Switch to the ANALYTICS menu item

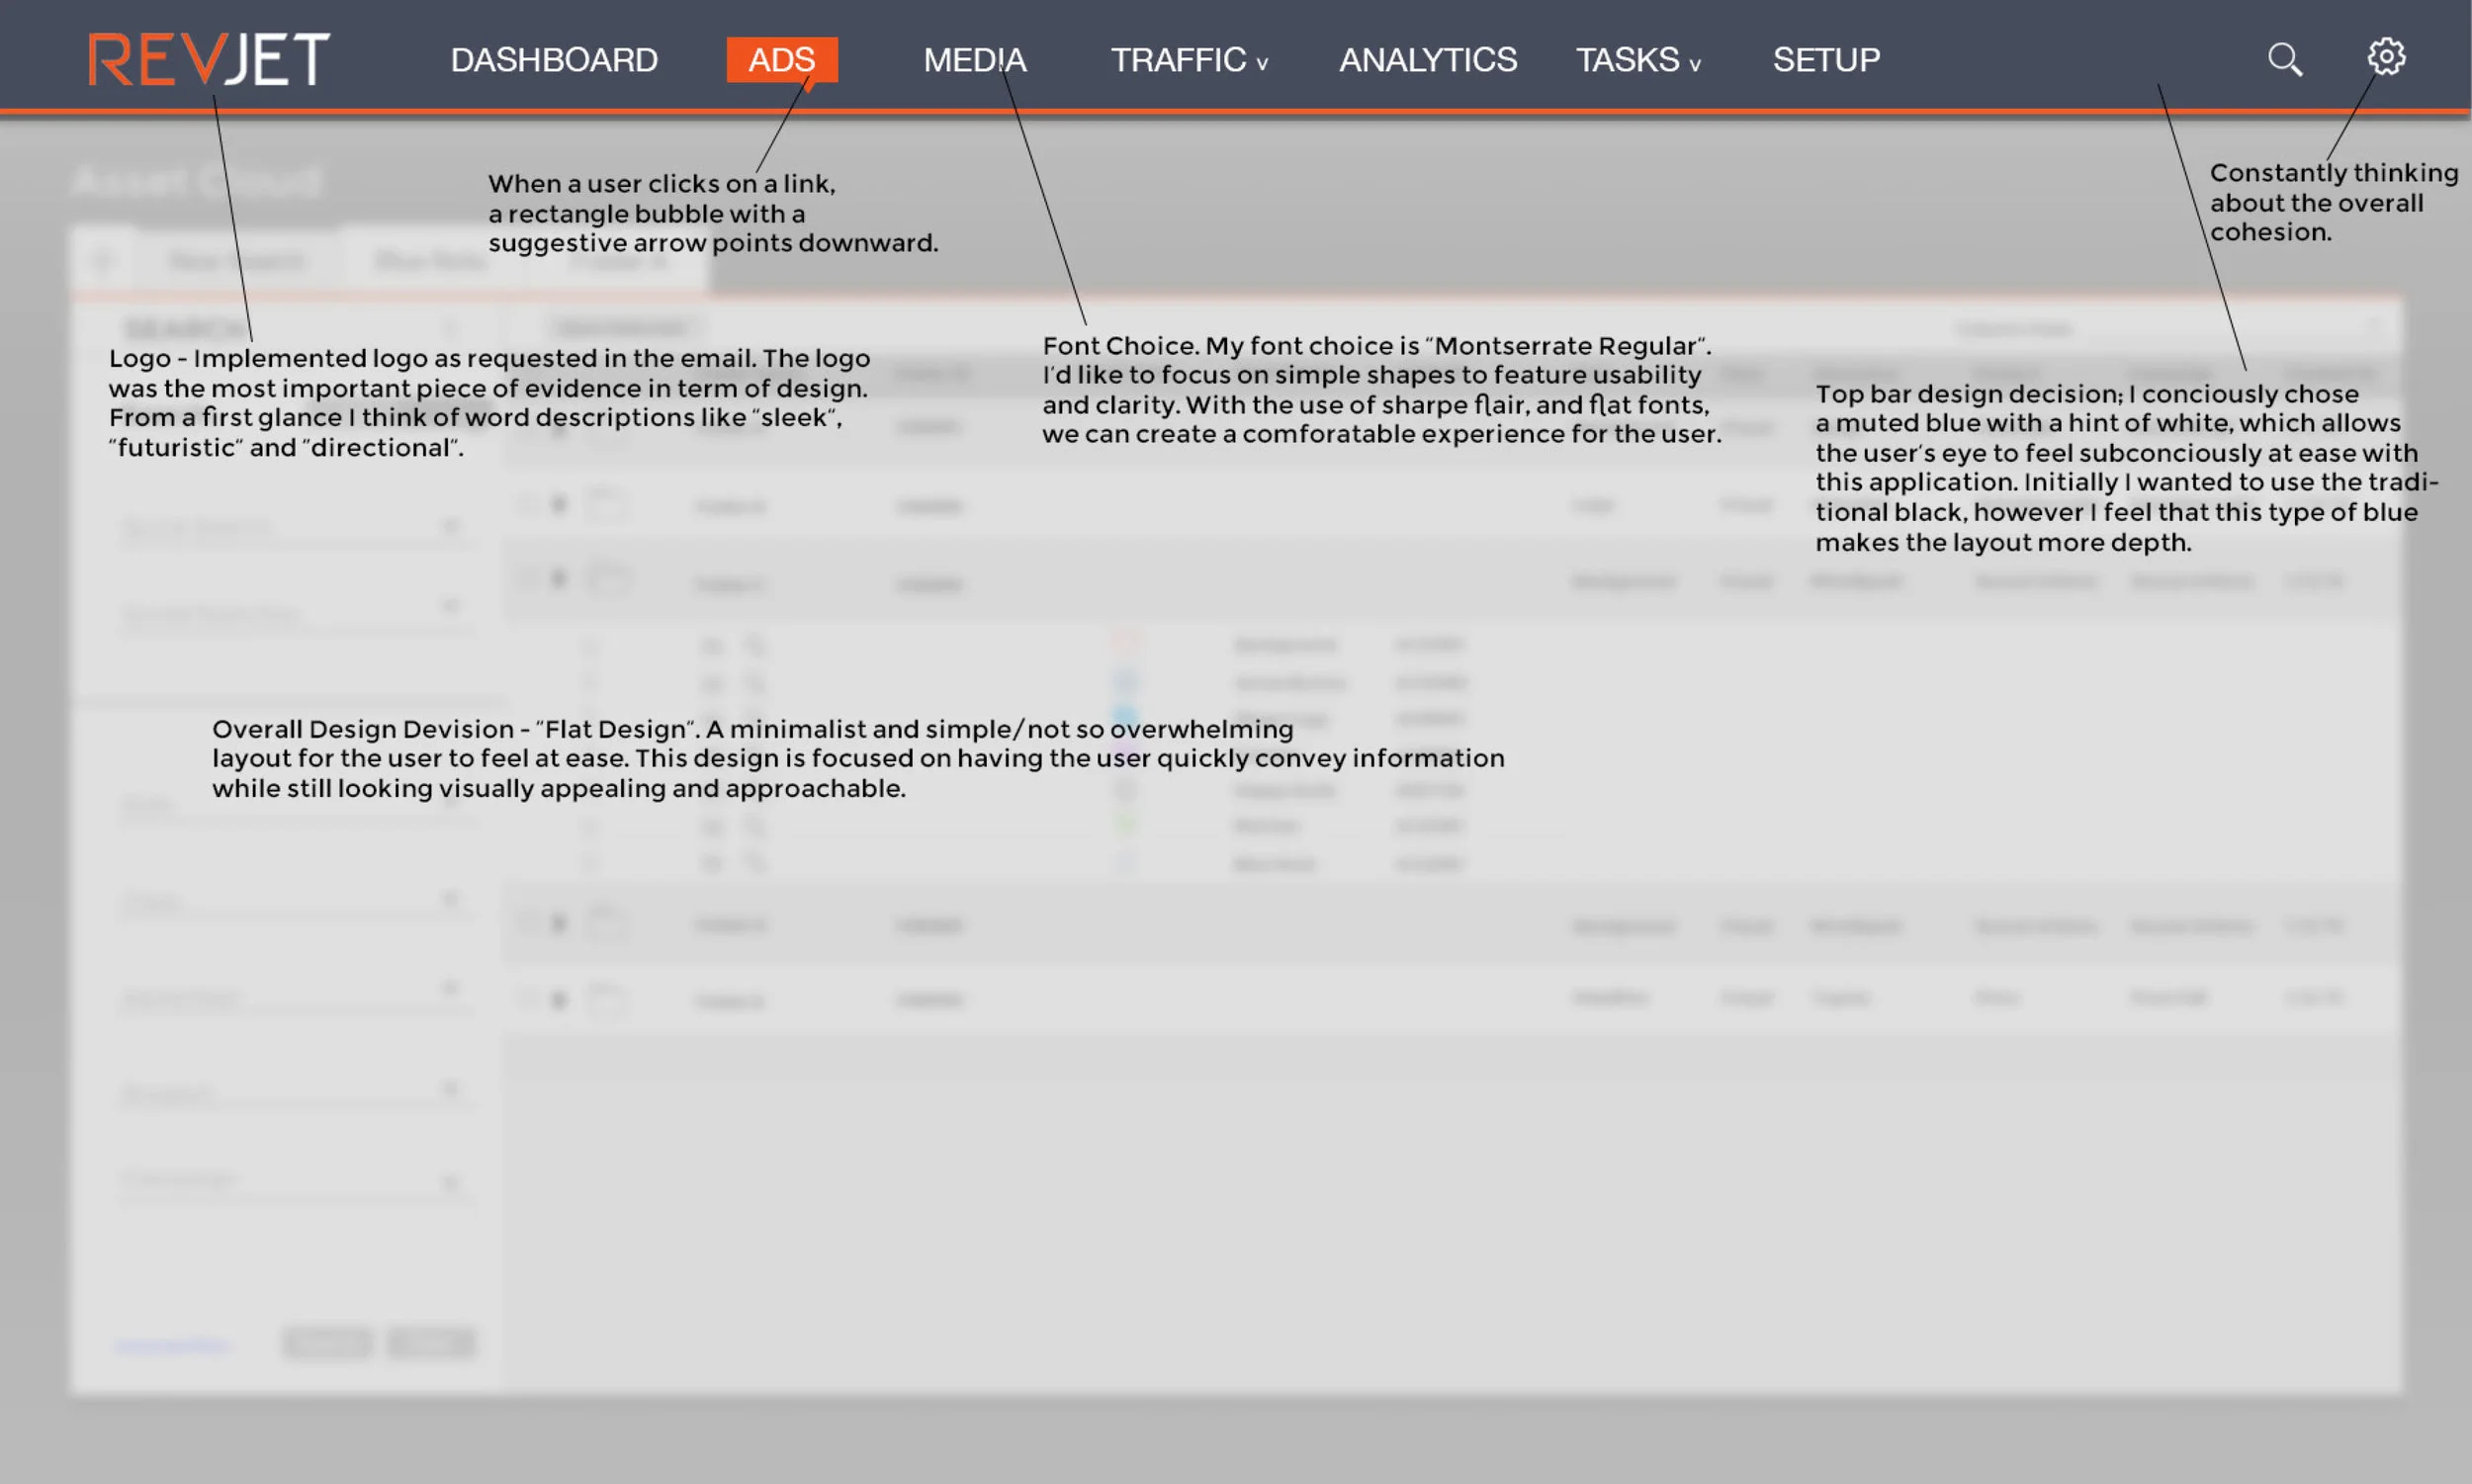coord(1427,60)
